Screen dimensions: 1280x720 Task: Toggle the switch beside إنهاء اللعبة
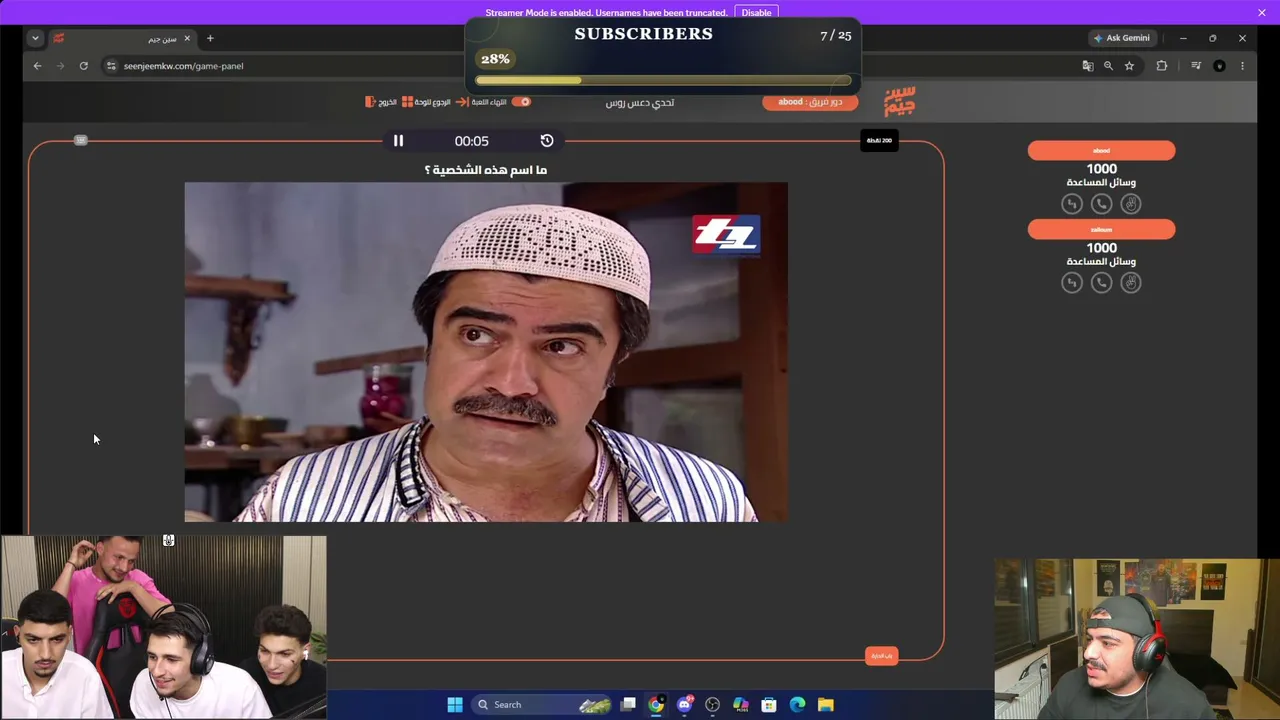522,102
